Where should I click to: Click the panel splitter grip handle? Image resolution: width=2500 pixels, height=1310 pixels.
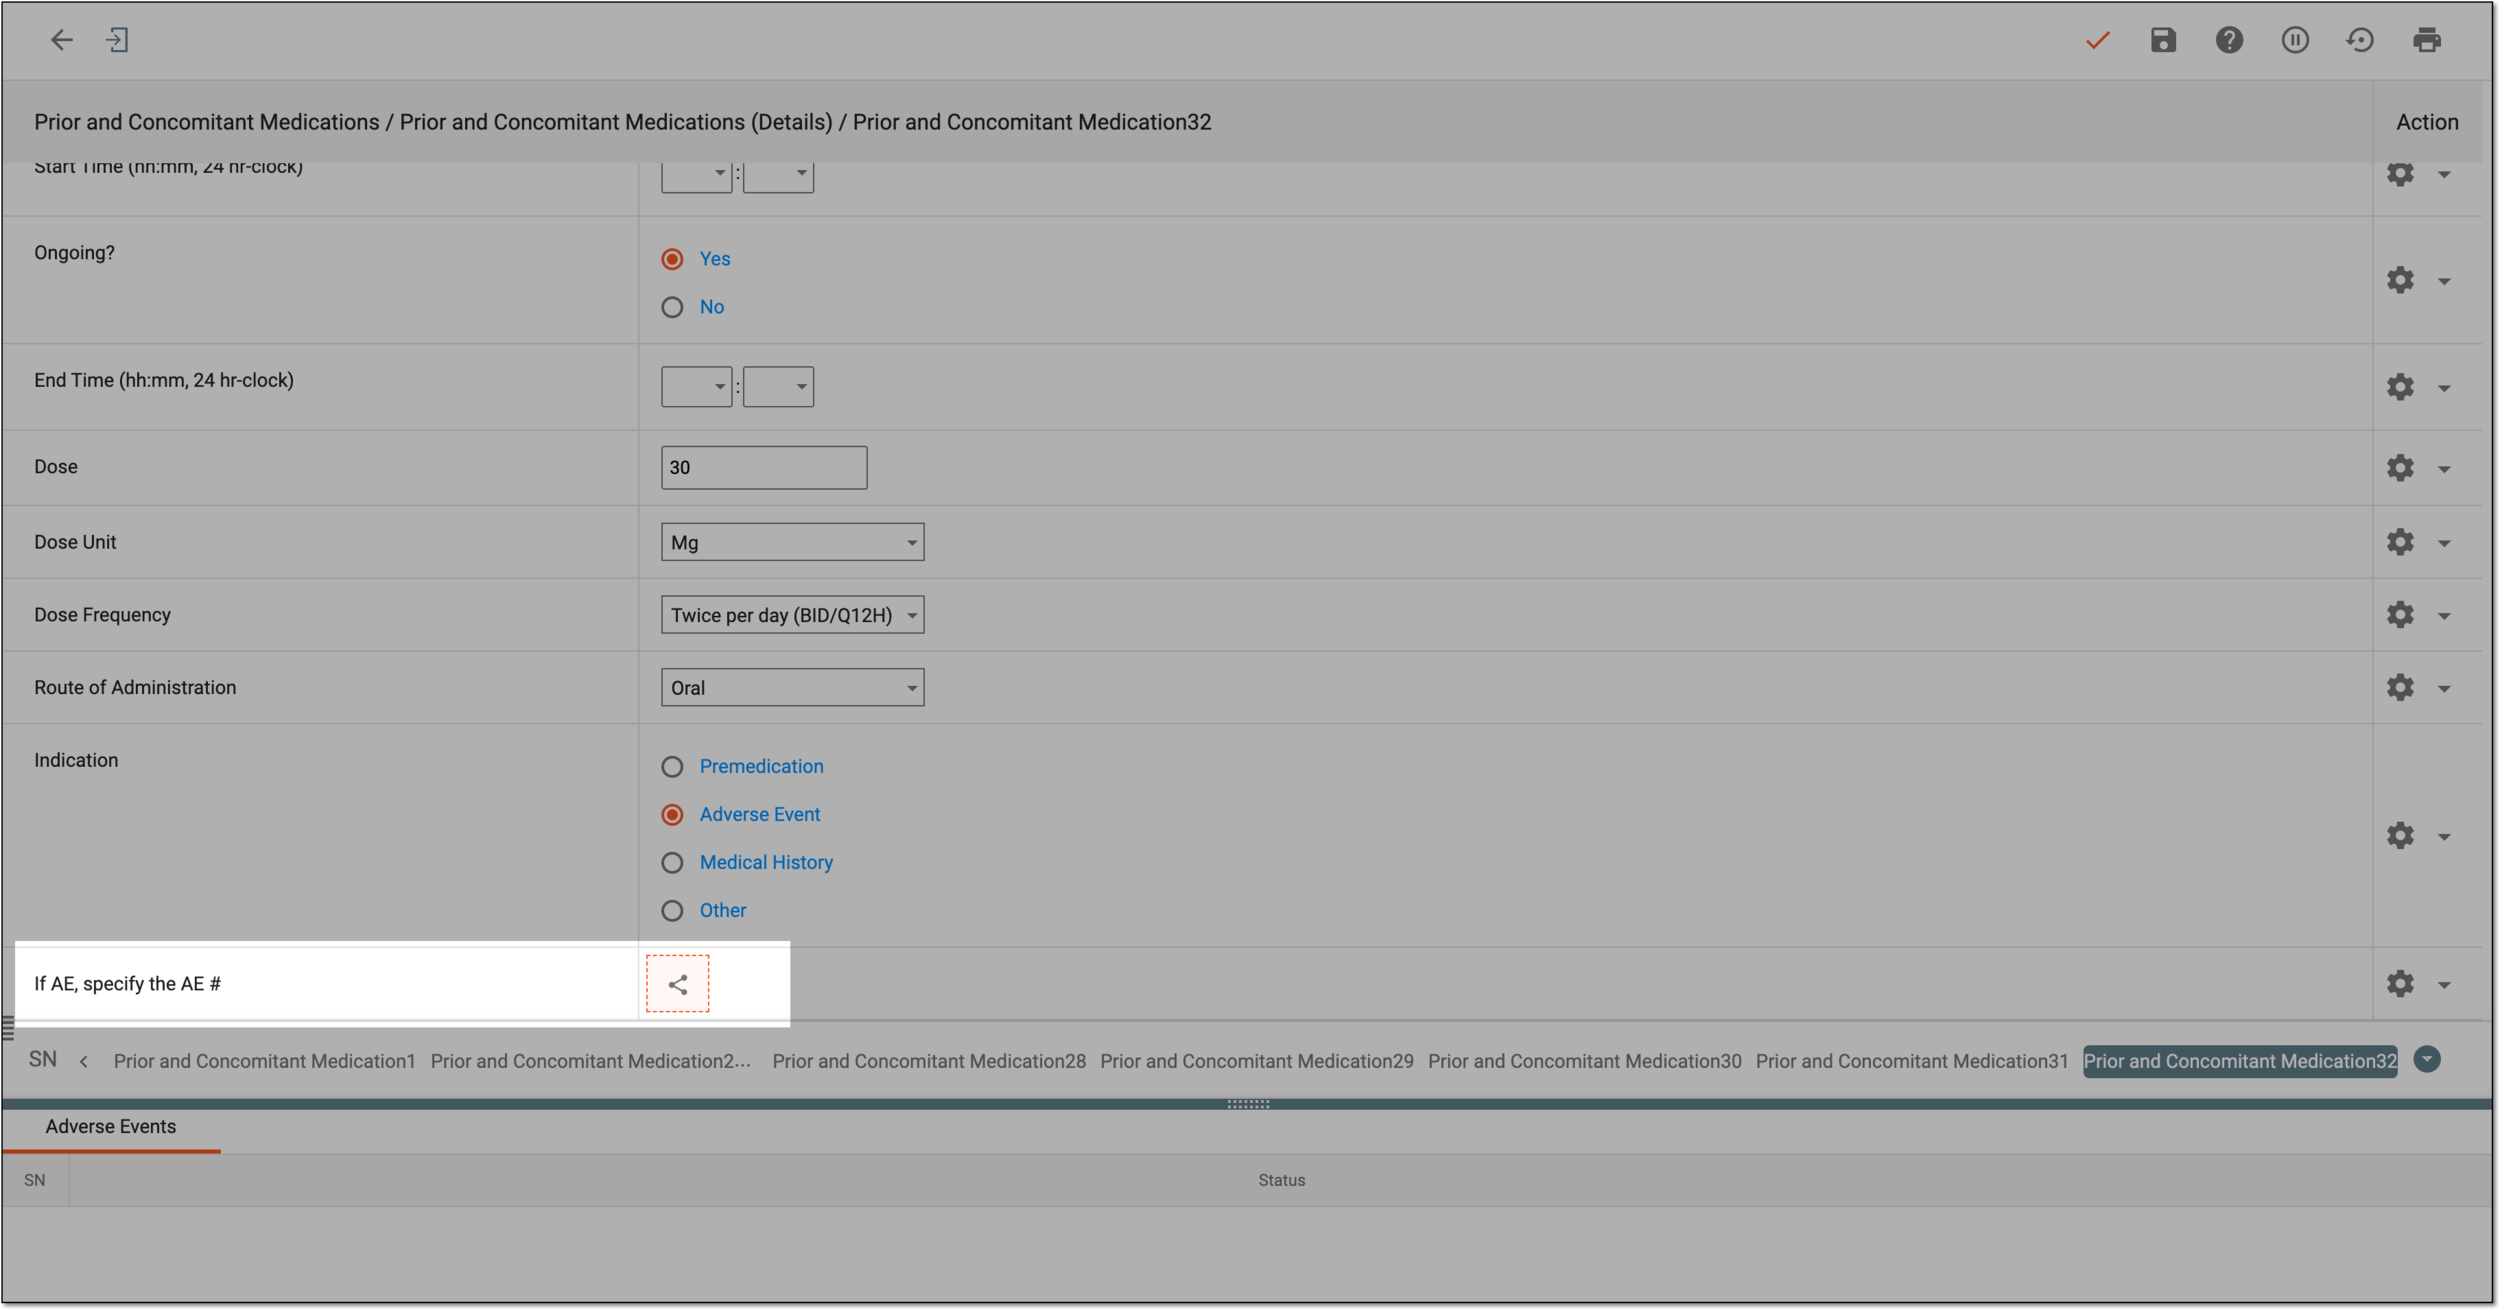pos(1248,1104)
